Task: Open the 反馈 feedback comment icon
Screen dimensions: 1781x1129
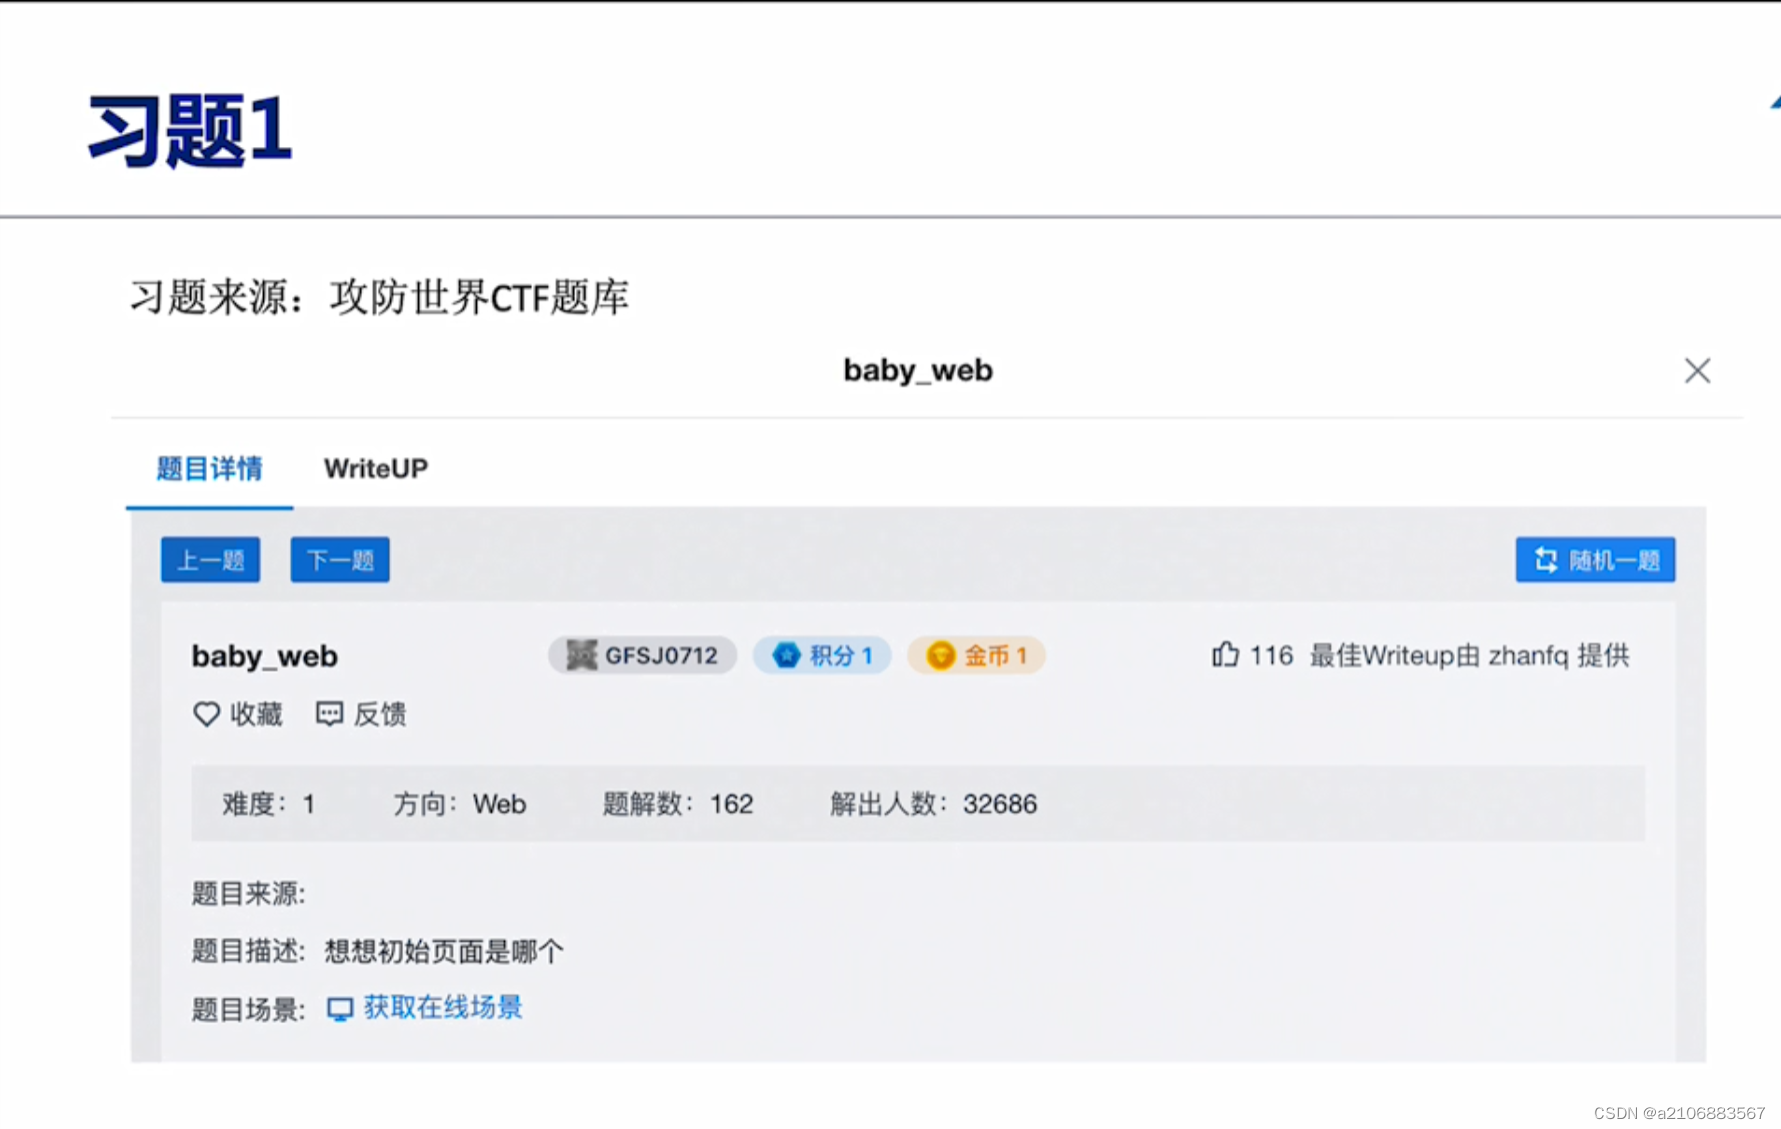Action: coord(331,713)
